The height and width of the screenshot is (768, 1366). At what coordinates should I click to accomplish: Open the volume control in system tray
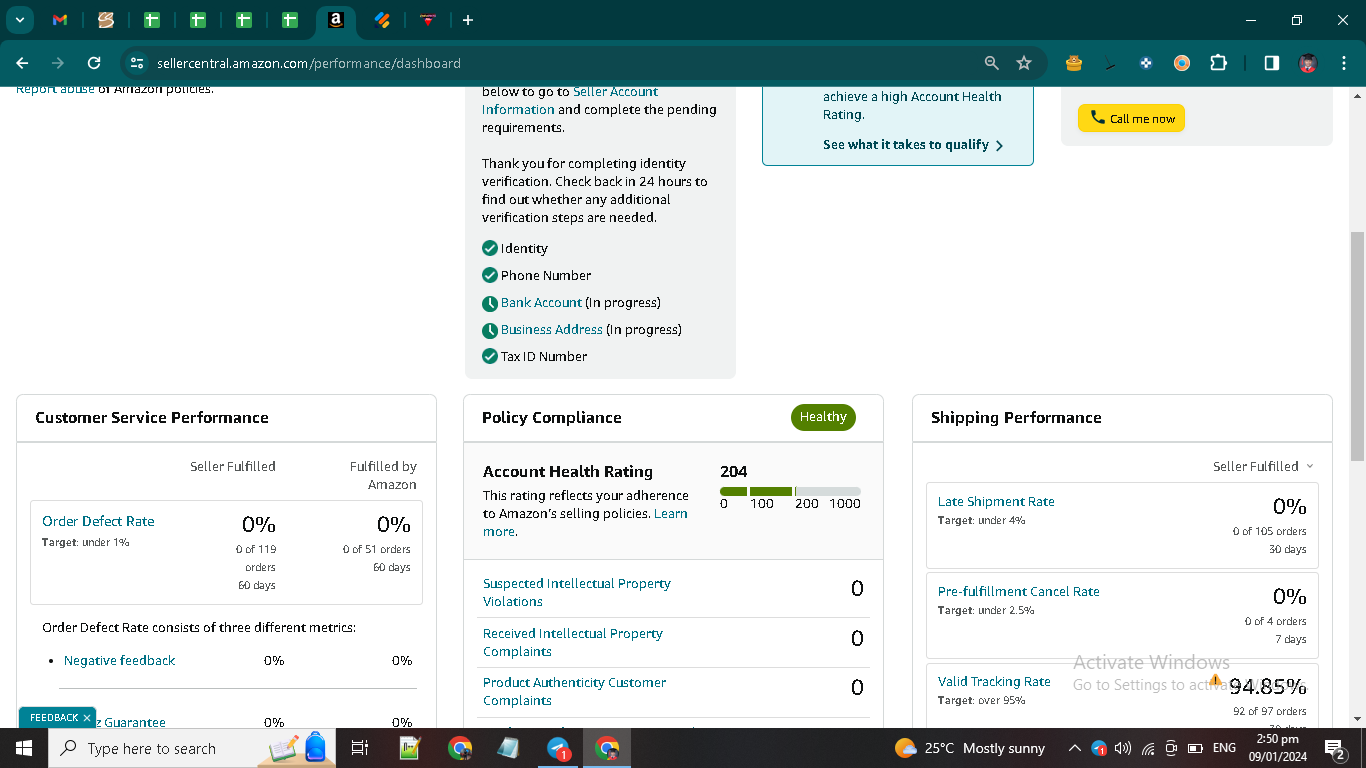point(1123,748)
